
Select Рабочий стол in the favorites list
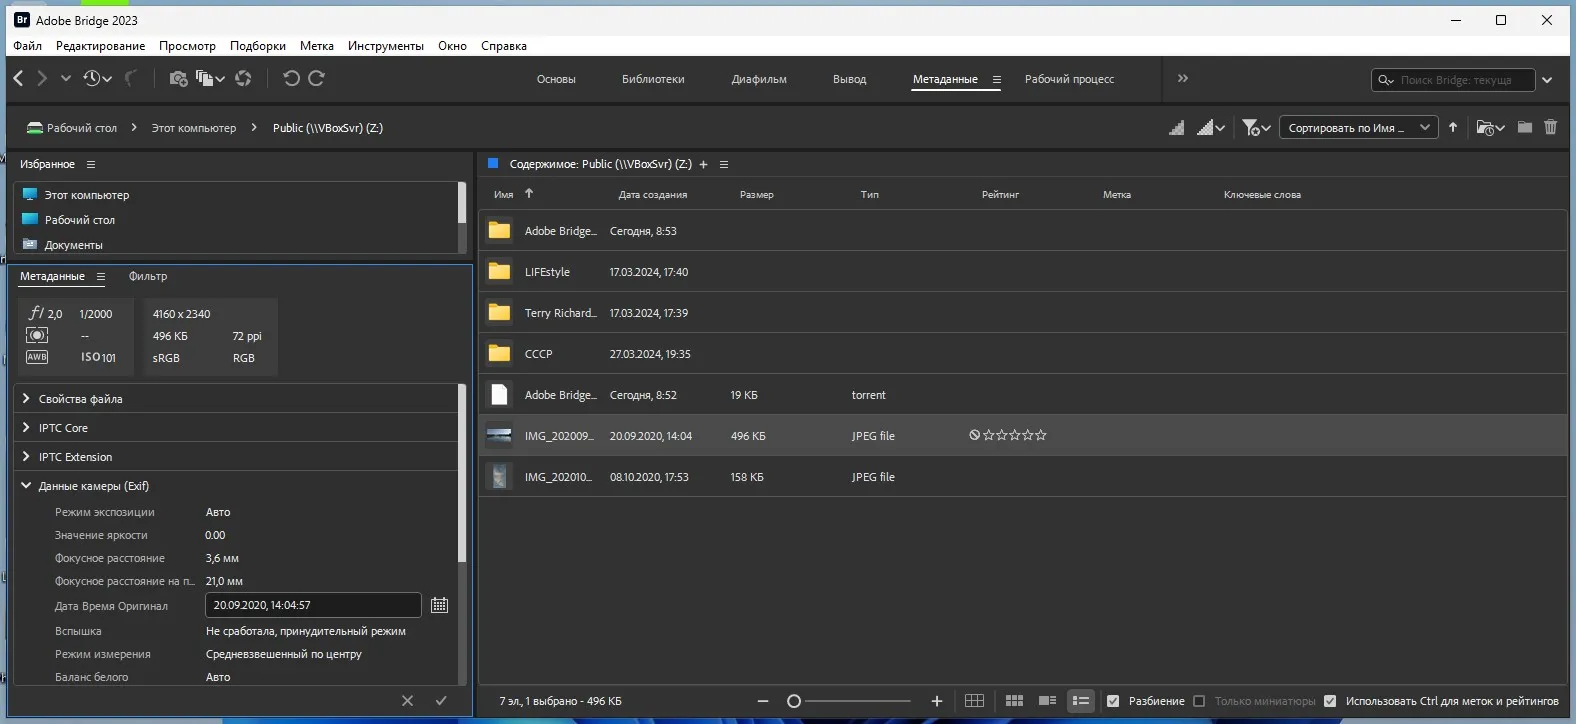80,220
